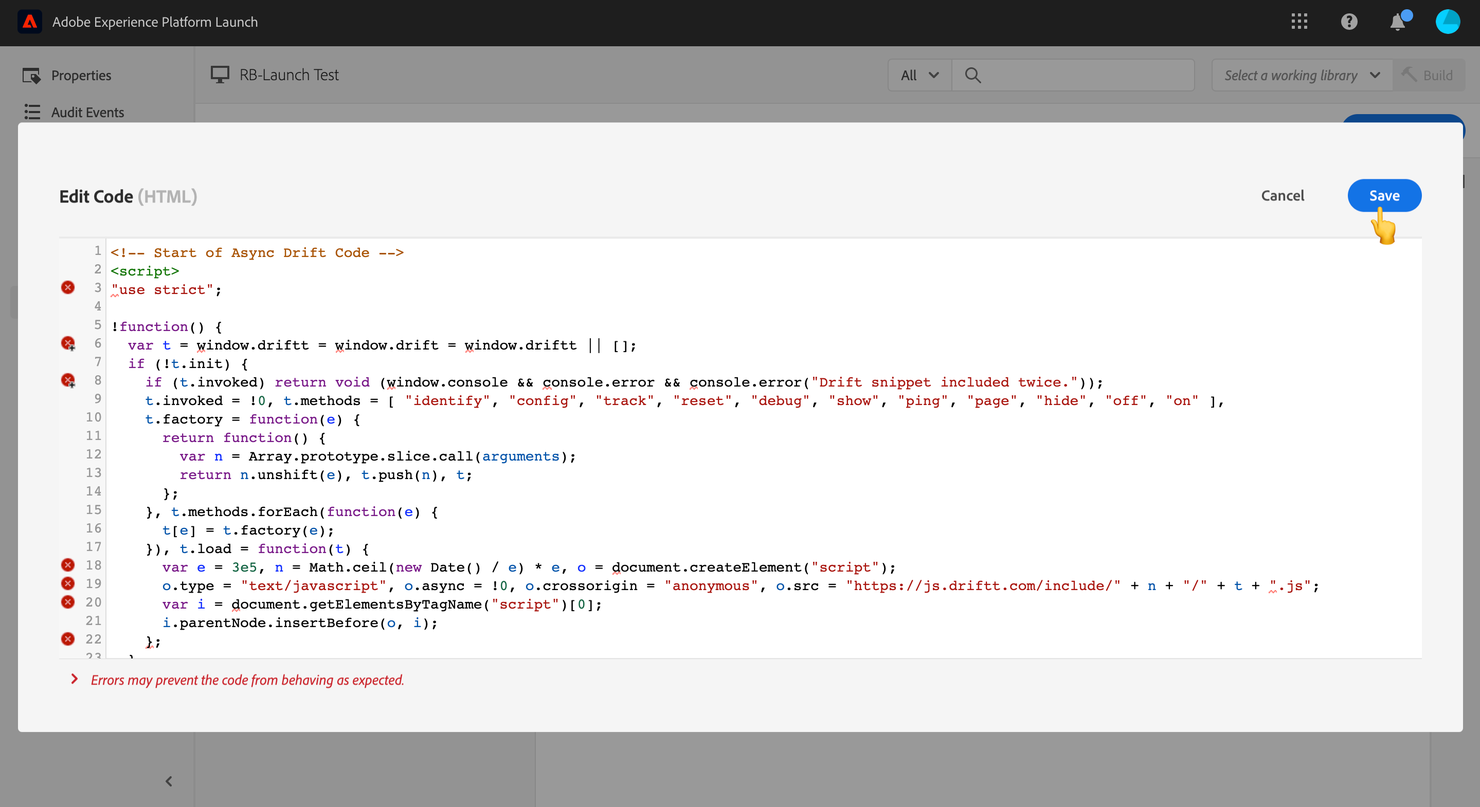Open the Select a working library dropdown
The height and width of the screenshot is (807, 1480).
(x=1302, y=75)
